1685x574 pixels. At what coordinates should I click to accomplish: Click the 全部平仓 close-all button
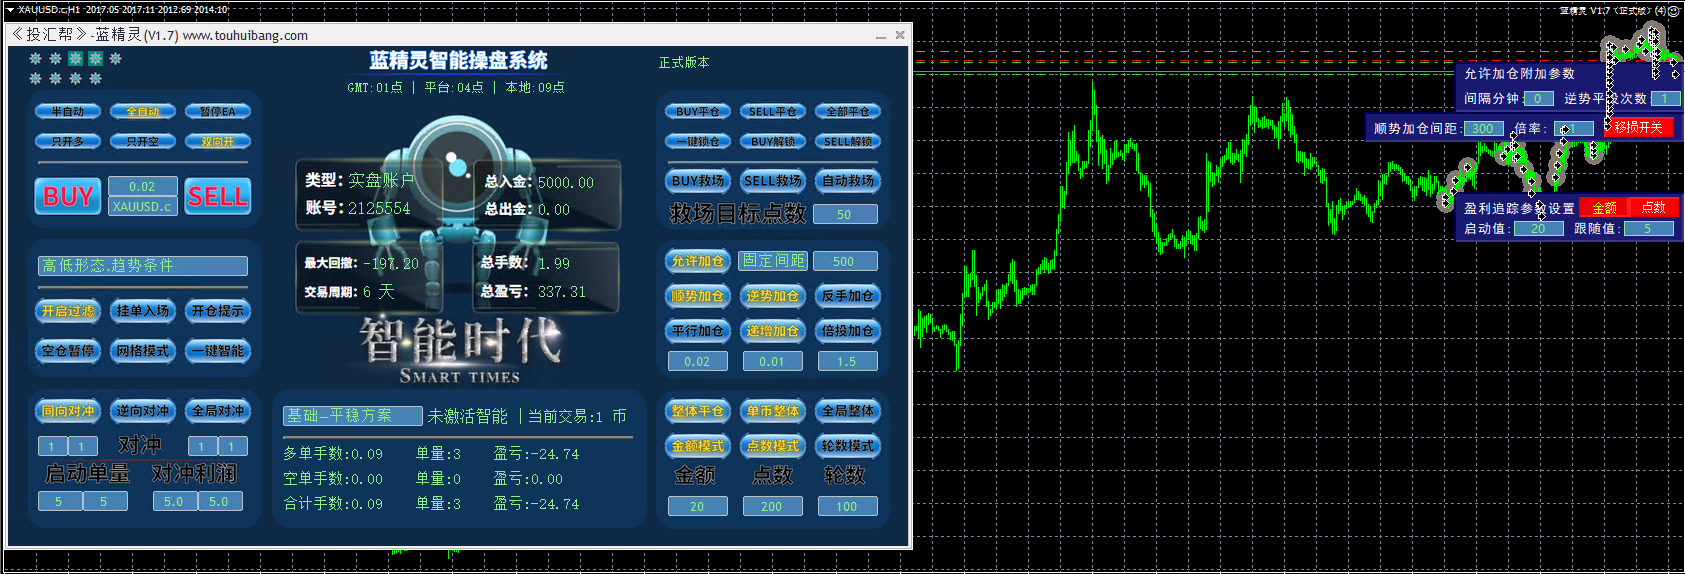click(x=848, y=112)
